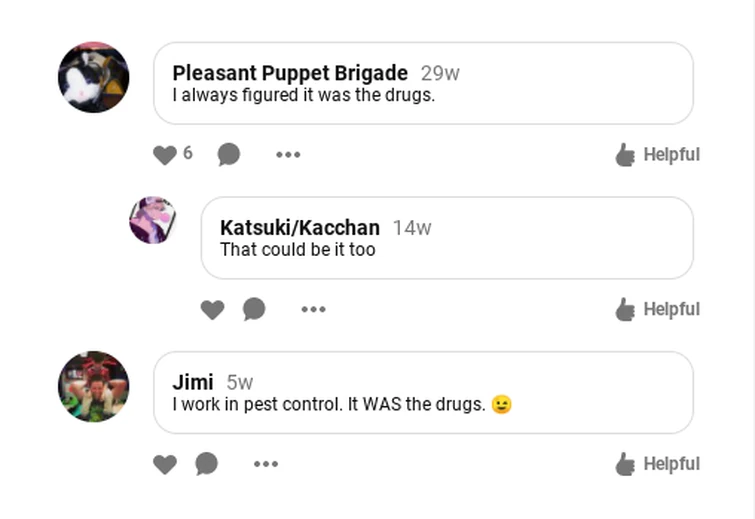The width and height of the screenshot is (755, 519).
Task: Open Jimi's profile avatar
Action: [93, 387]
